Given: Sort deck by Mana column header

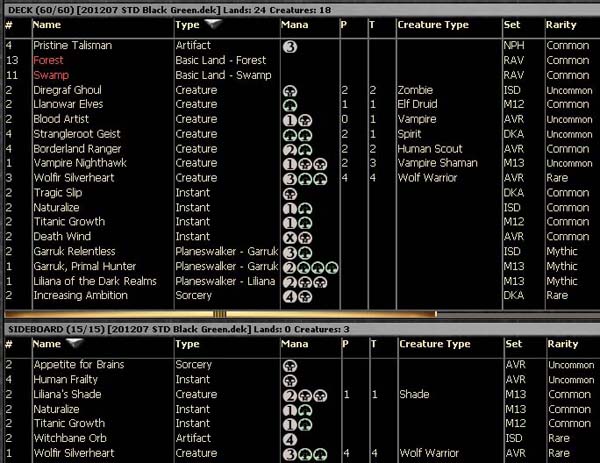Looking at the screenshot, I should pyautogui.click(x=294, y=25).
